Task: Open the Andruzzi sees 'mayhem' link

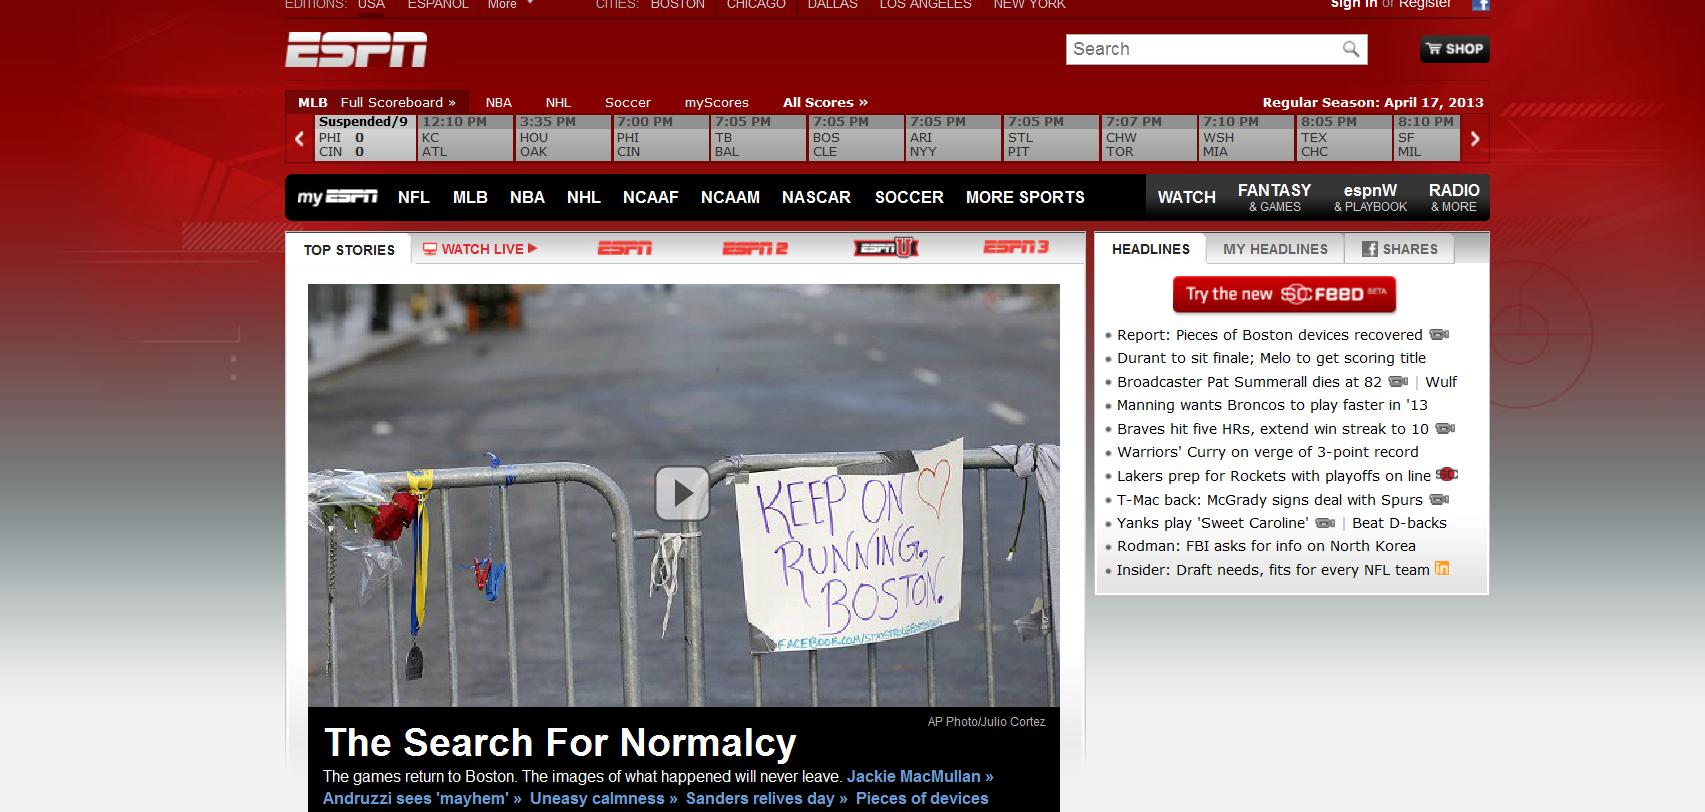Action: pos(422,798)
